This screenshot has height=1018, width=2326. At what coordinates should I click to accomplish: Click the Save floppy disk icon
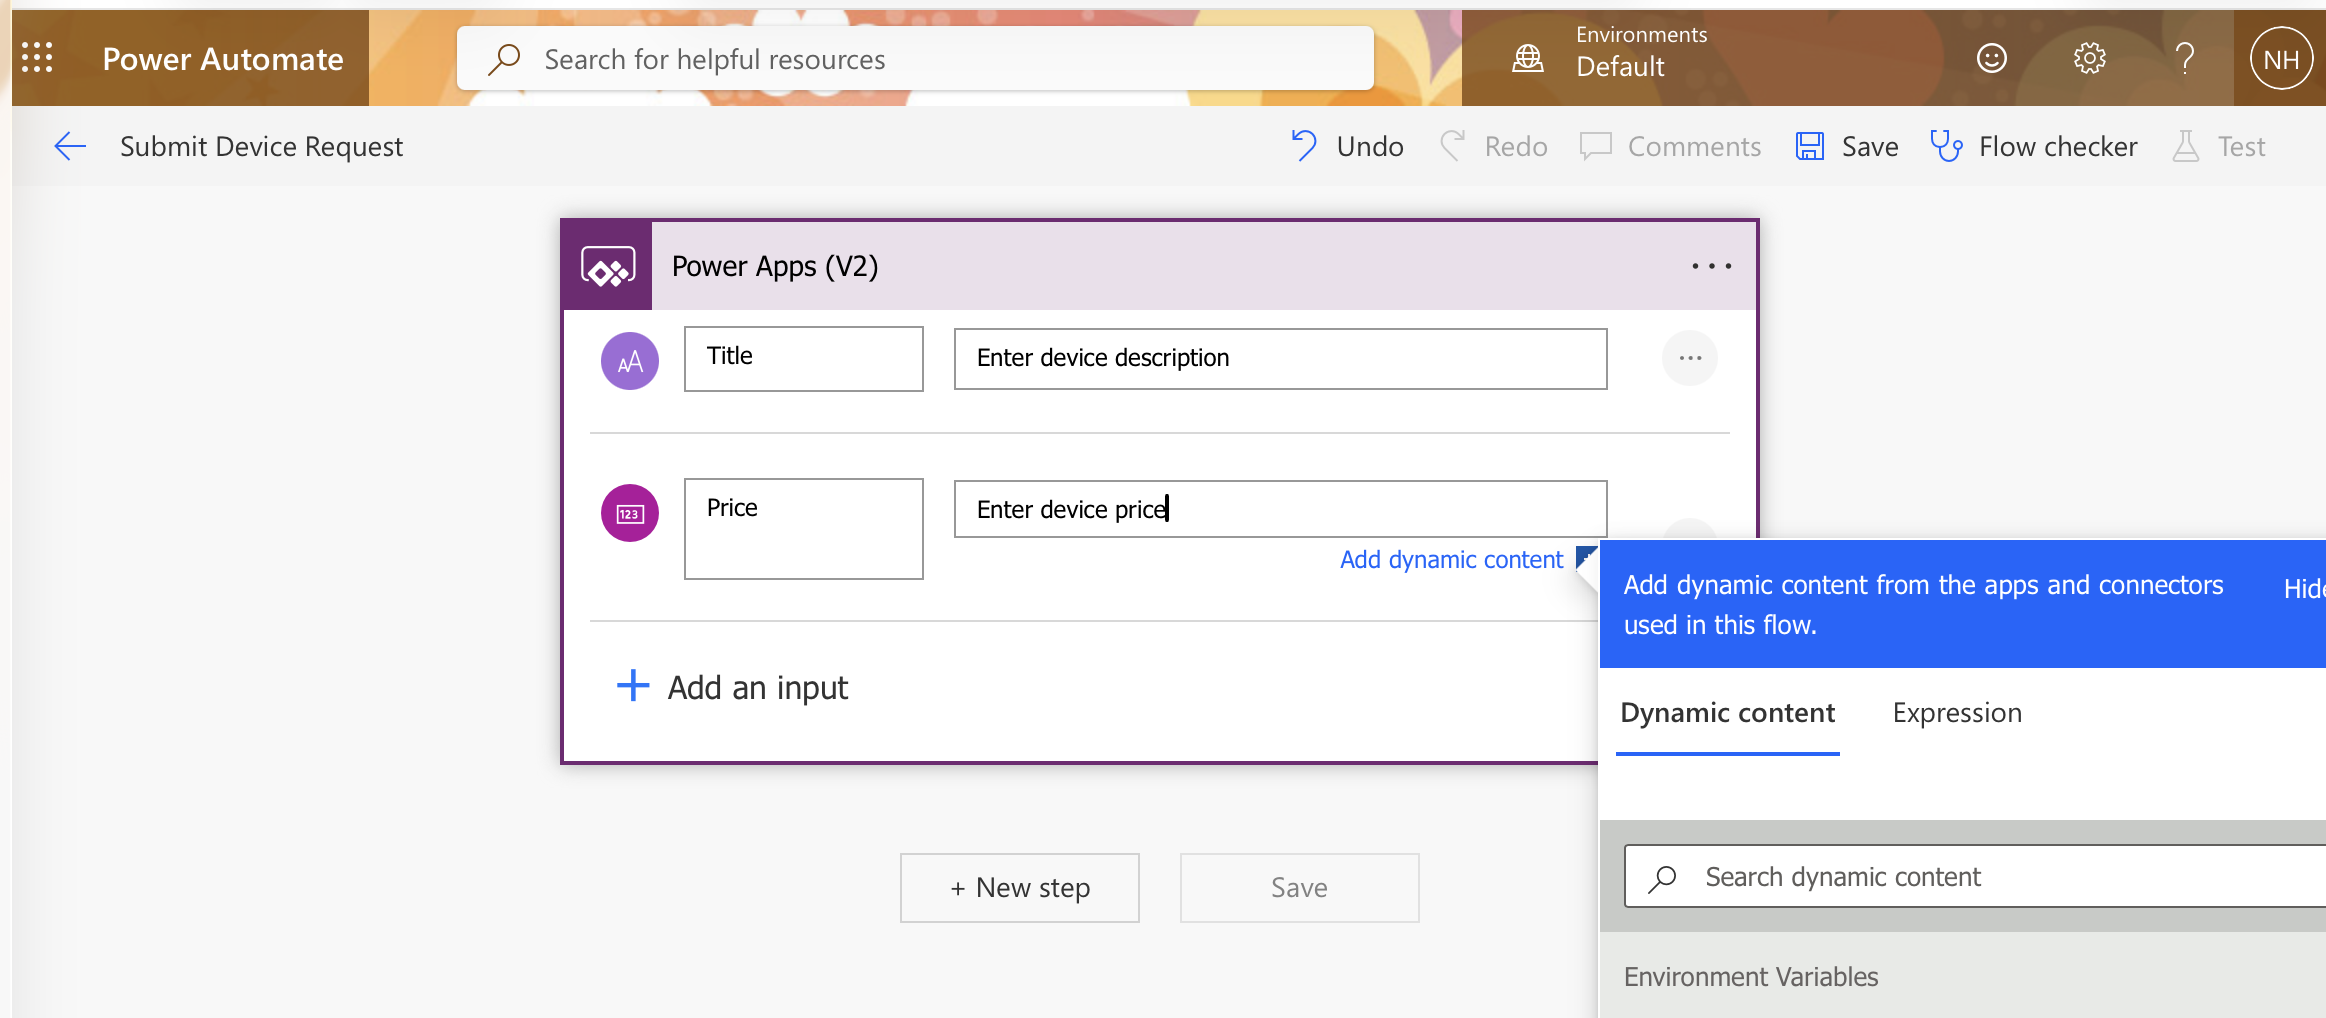point(1810,146)
